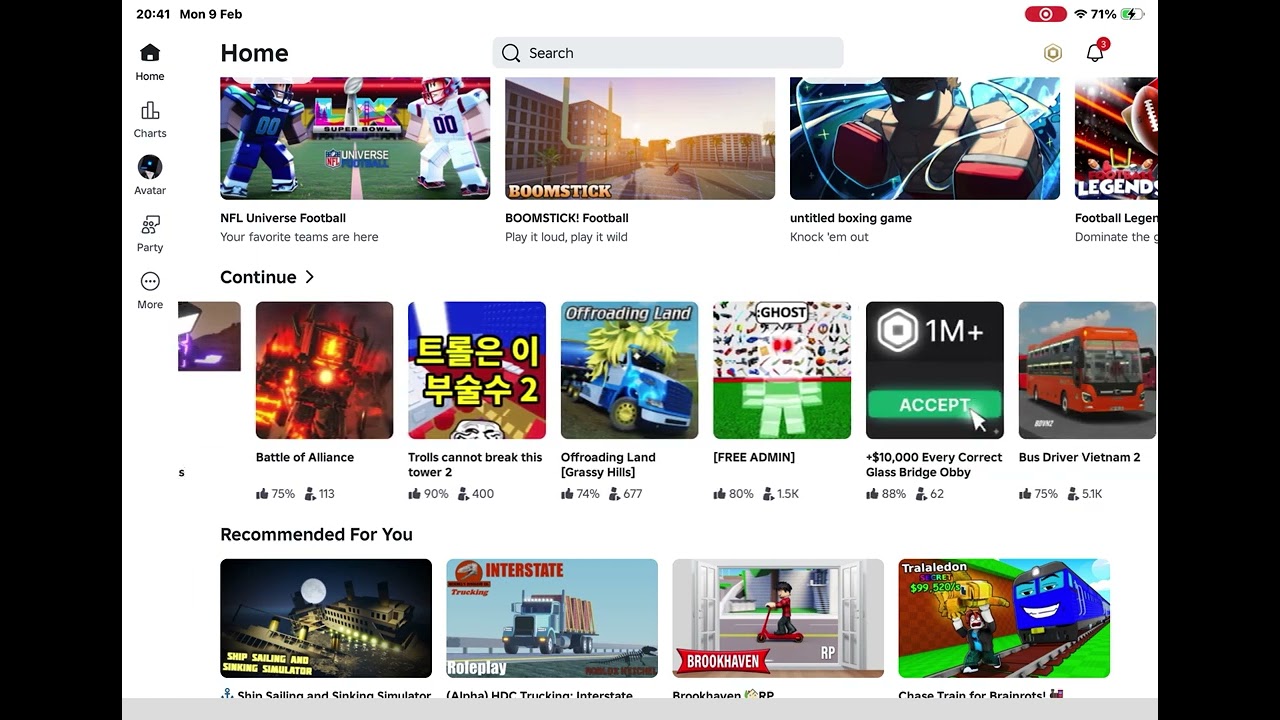Viewport: 1280px width, 720px height.
Task: Open the More sidebar menu
Action: [150, 281]
